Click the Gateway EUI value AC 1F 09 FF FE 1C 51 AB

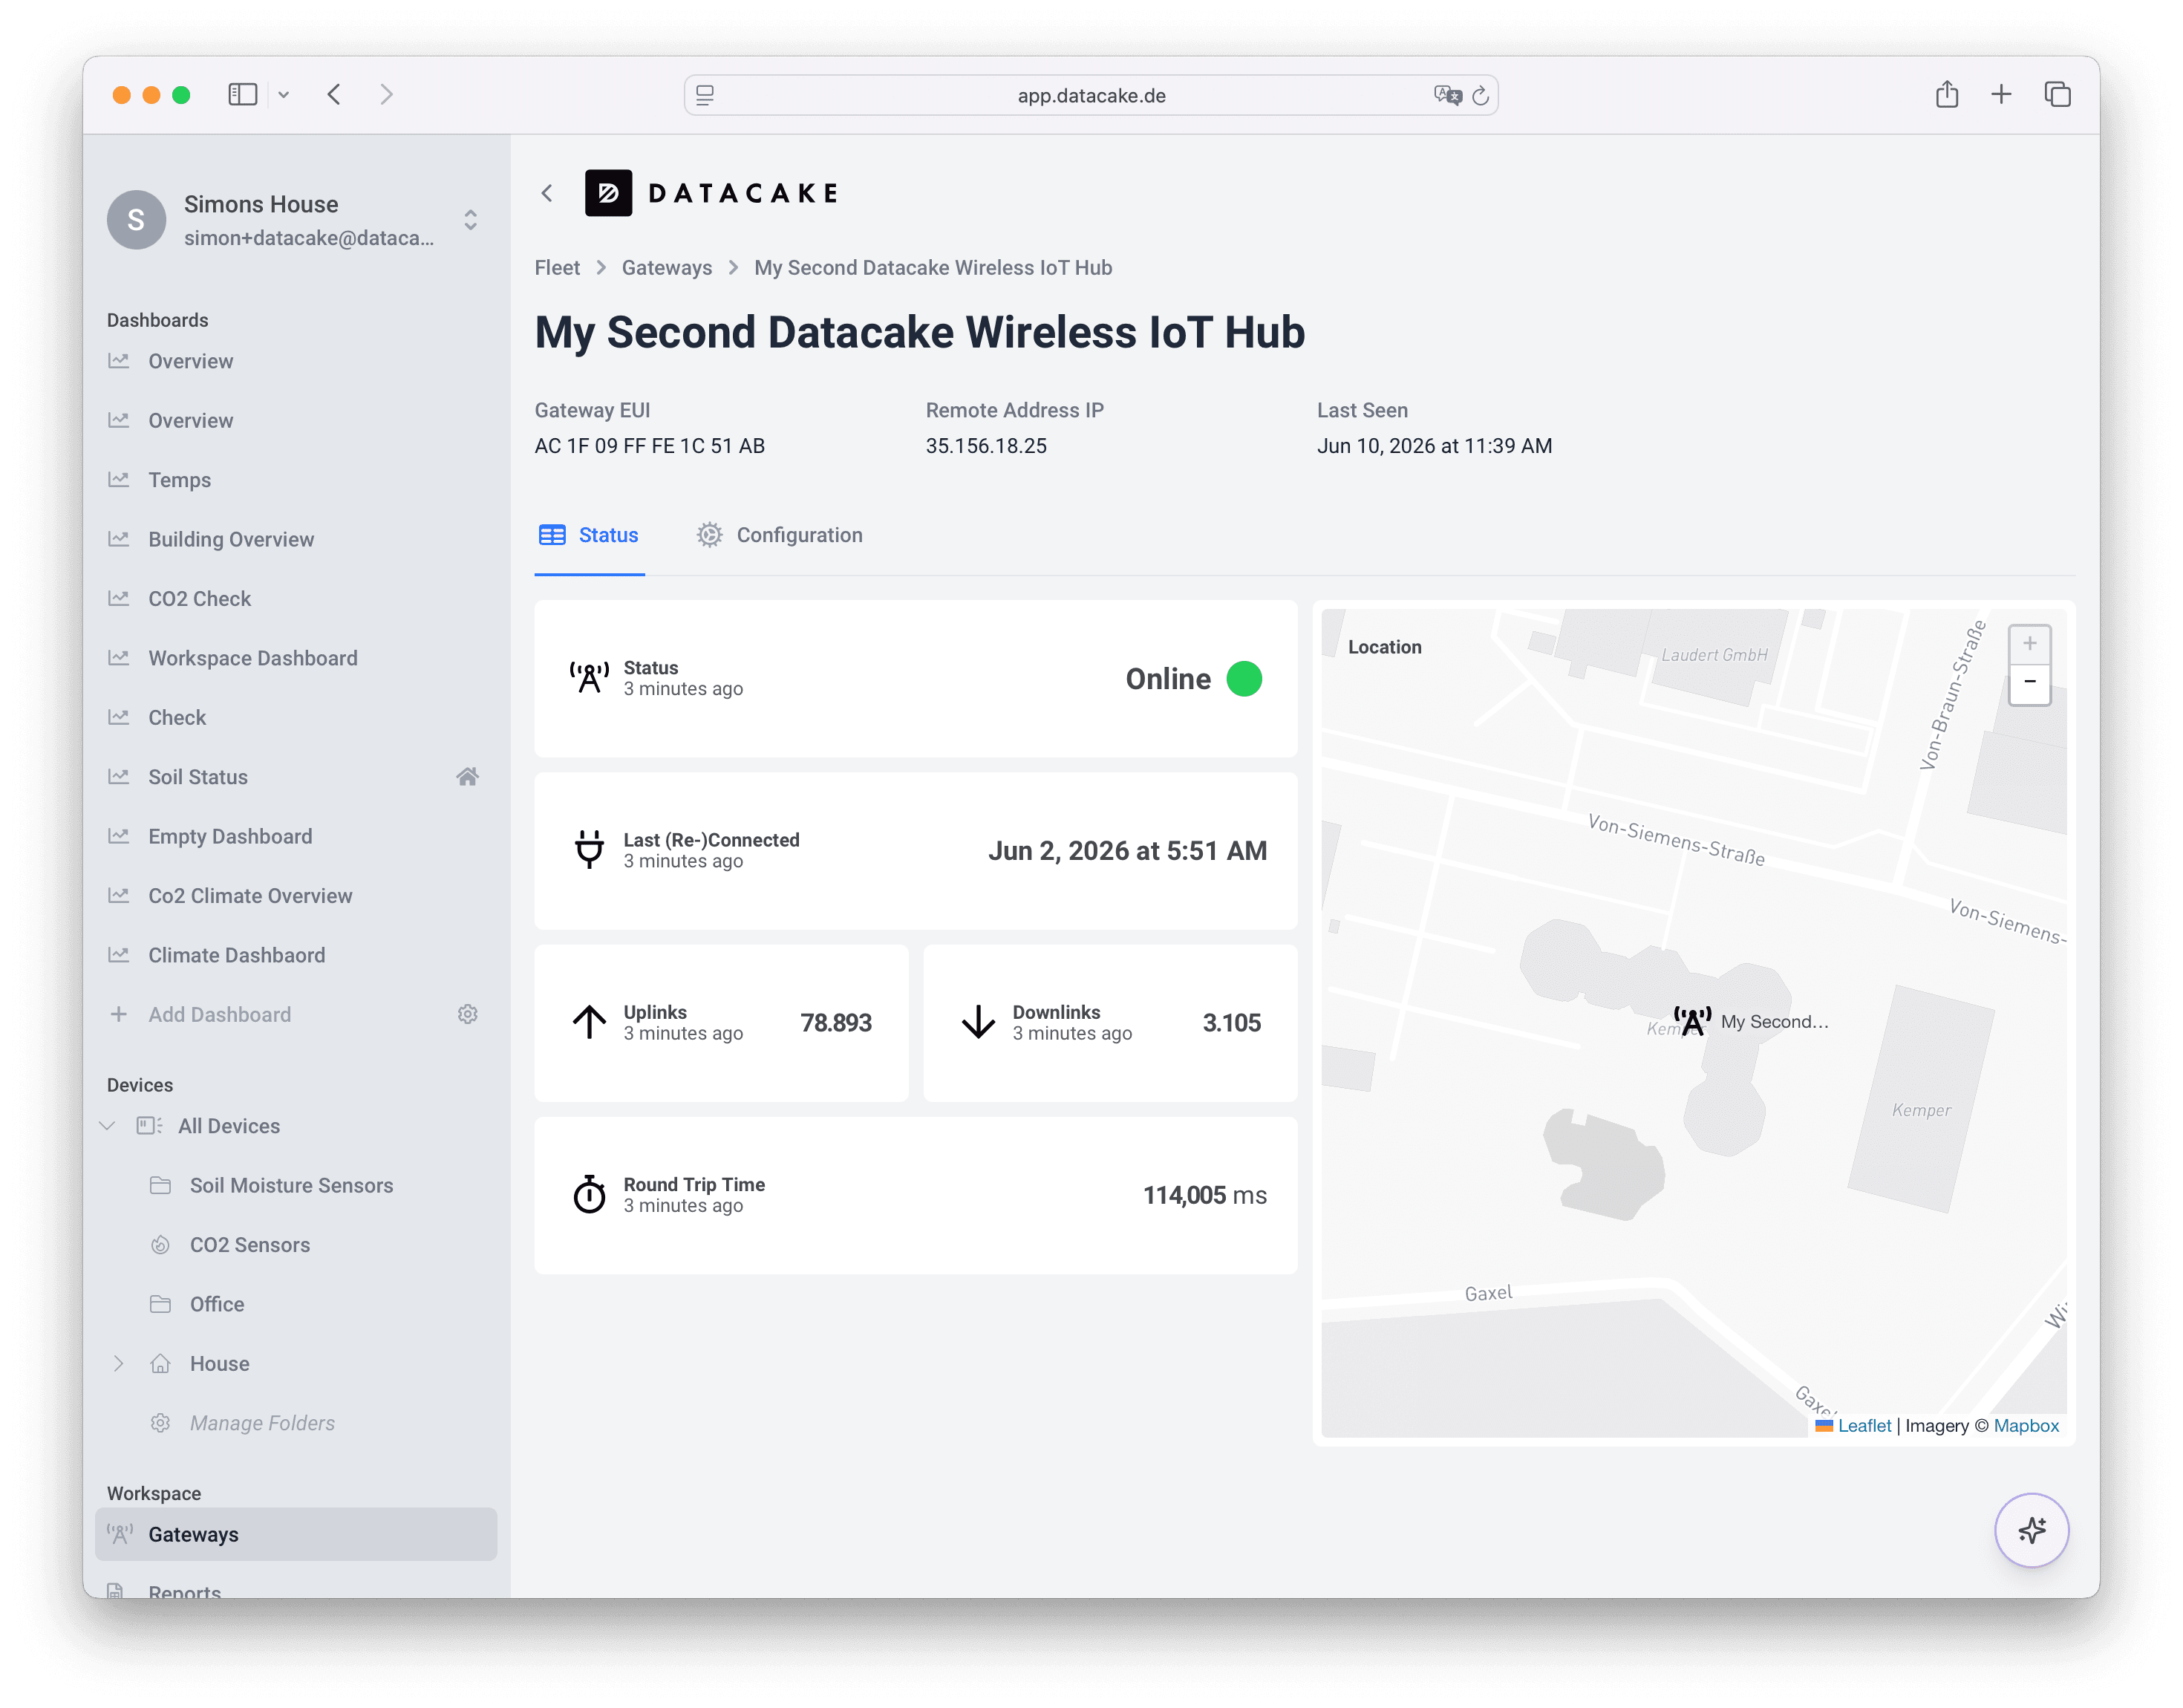(x=650, y=446)
